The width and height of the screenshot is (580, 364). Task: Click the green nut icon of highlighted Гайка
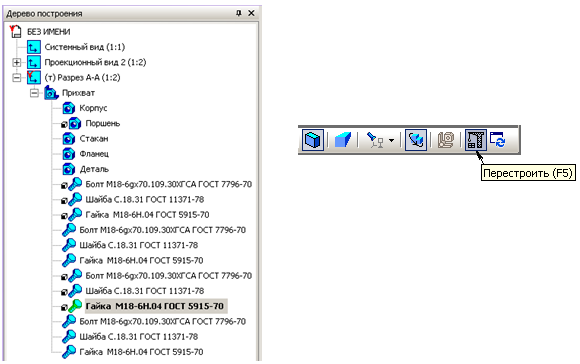75,306
